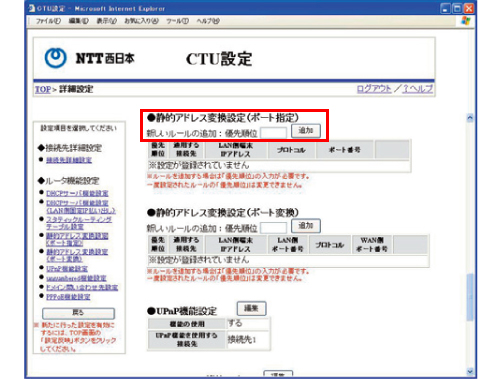Open the unnumbered機能設定 sidebar link

[76, 278]
